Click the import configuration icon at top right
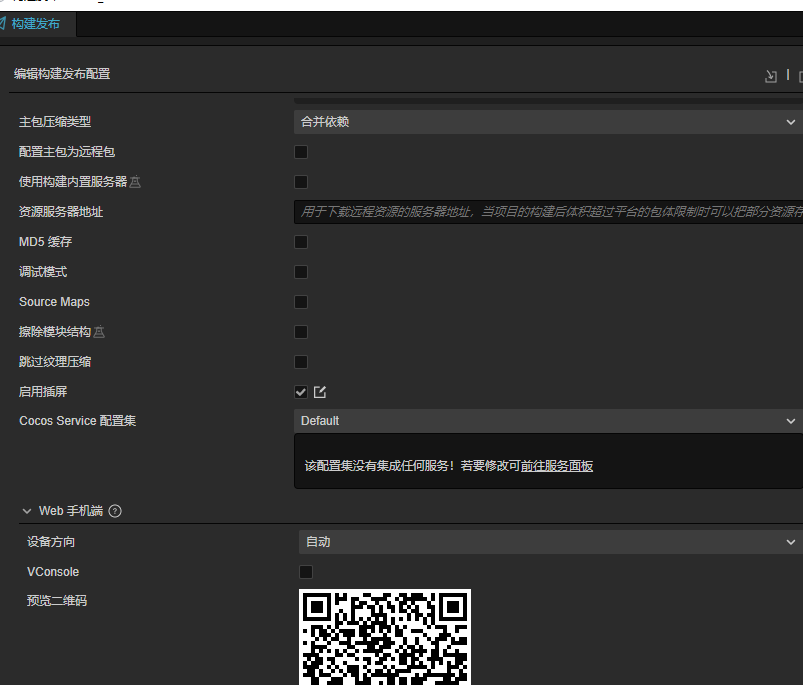Image resolution: width=803 pixels, height=685 pixels. coord(770,76)
